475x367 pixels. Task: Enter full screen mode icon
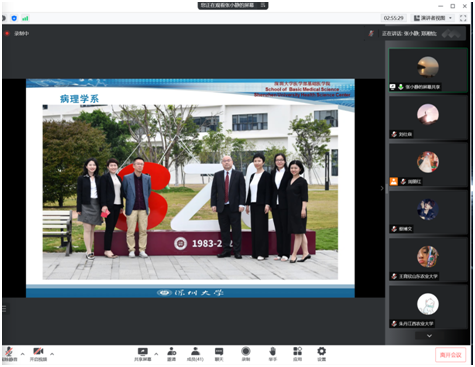[x=463, y=18]
